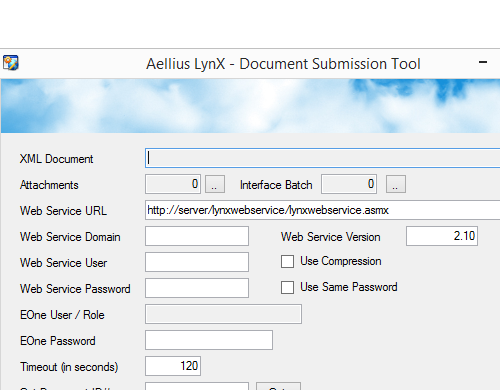Image resolution: width=500 pixels, height=390 pixels.
Task: Click the Web Service Version field
Action: pyautogui.click(x=442, y=236)
